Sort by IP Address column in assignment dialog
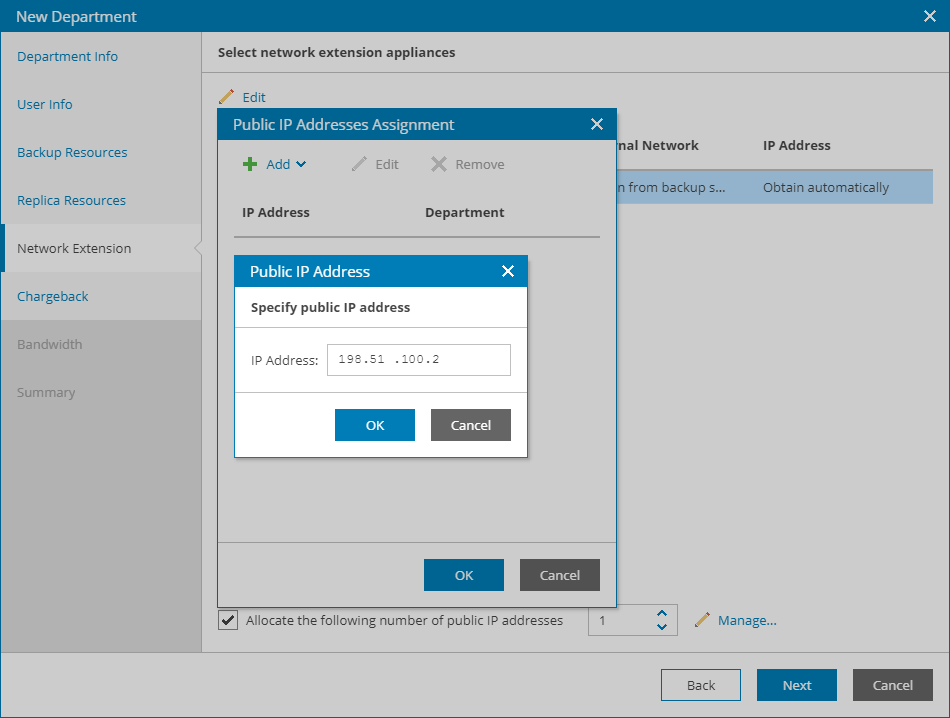950x718 pixels. pos(276,213)
